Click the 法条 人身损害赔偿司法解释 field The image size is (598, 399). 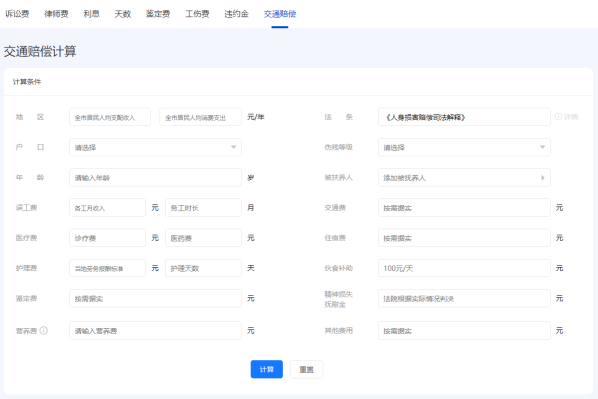(x=464, y=117)
